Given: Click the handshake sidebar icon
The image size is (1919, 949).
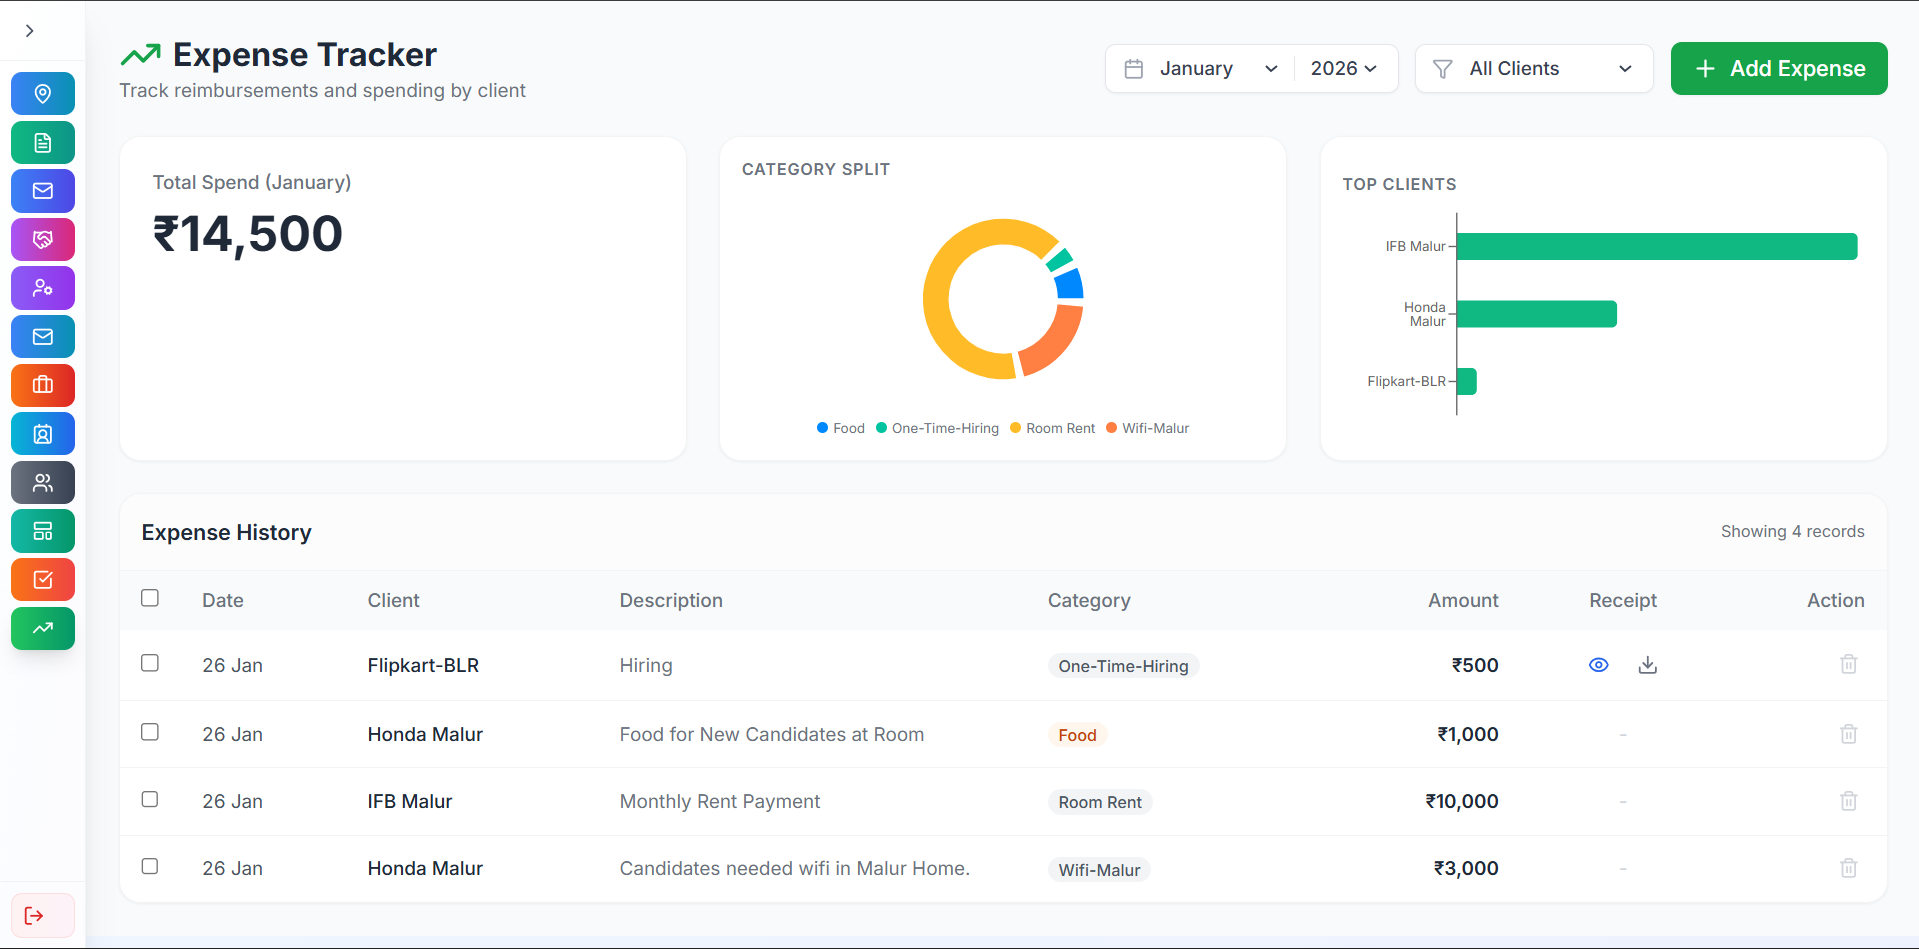Looking at the screenshot, I should 43,240.
